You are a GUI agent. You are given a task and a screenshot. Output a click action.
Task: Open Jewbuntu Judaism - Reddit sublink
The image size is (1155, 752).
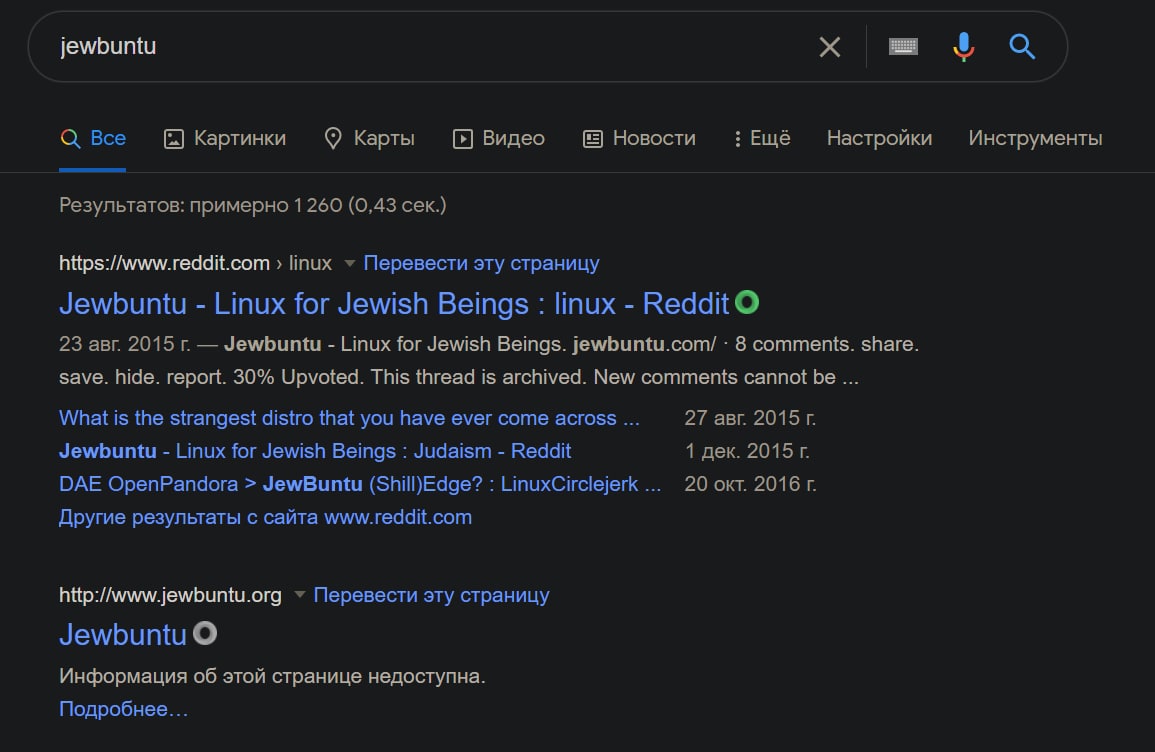(315, 451)
